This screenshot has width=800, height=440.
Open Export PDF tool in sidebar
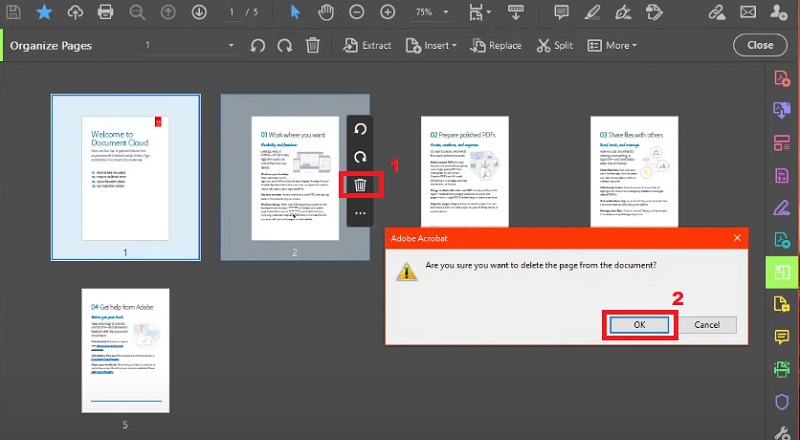782,239
